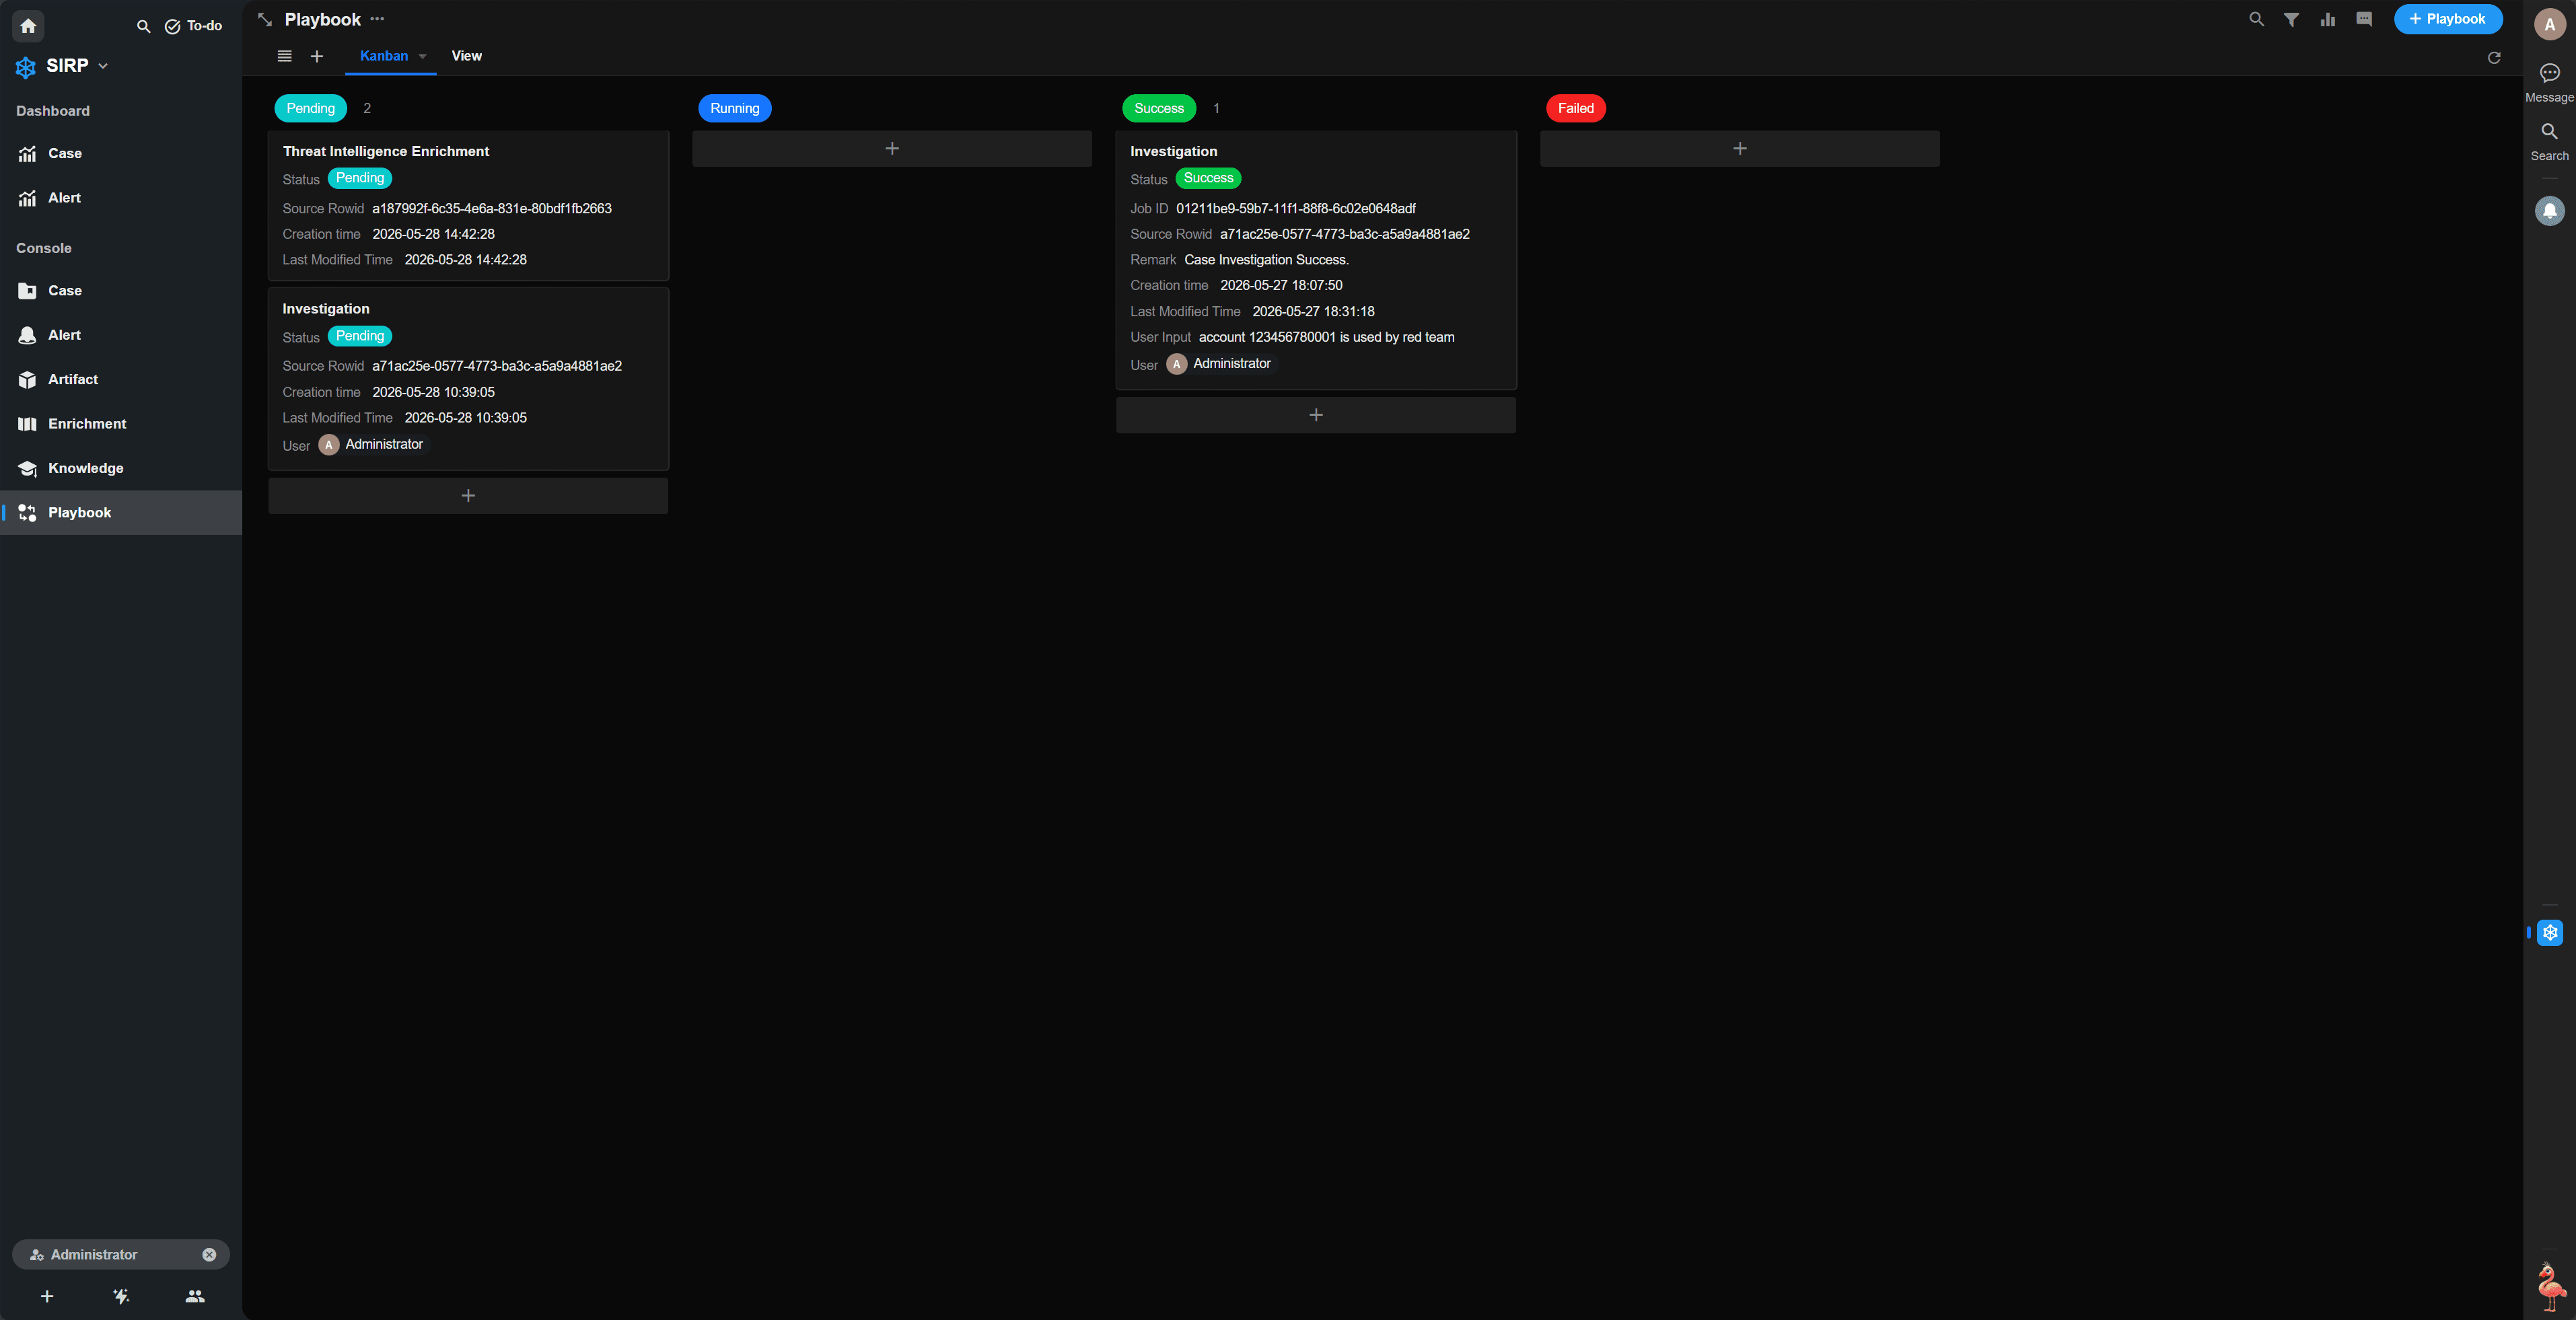
Task: Open the Artifact section
Action: pyautogui.click(x=121, y=380)
